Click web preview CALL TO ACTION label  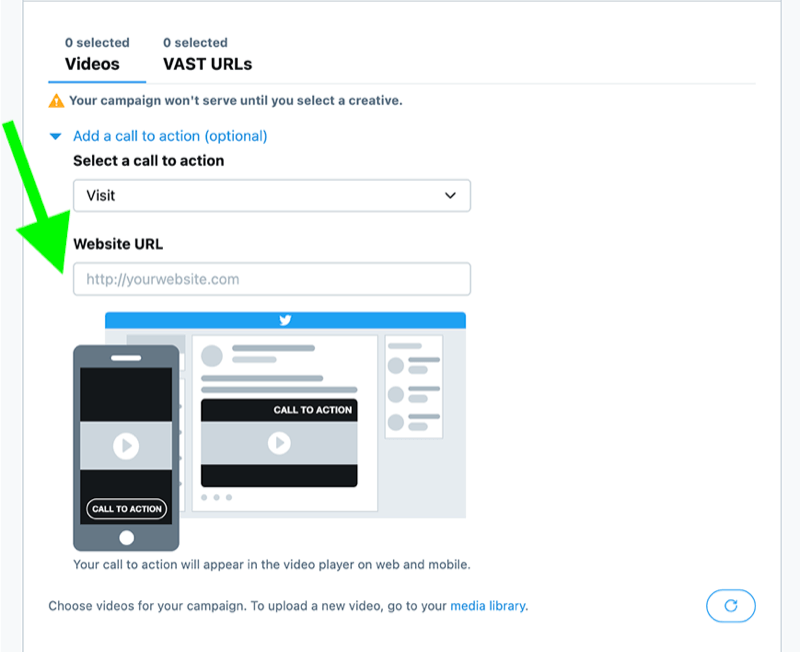pos(312,410)
